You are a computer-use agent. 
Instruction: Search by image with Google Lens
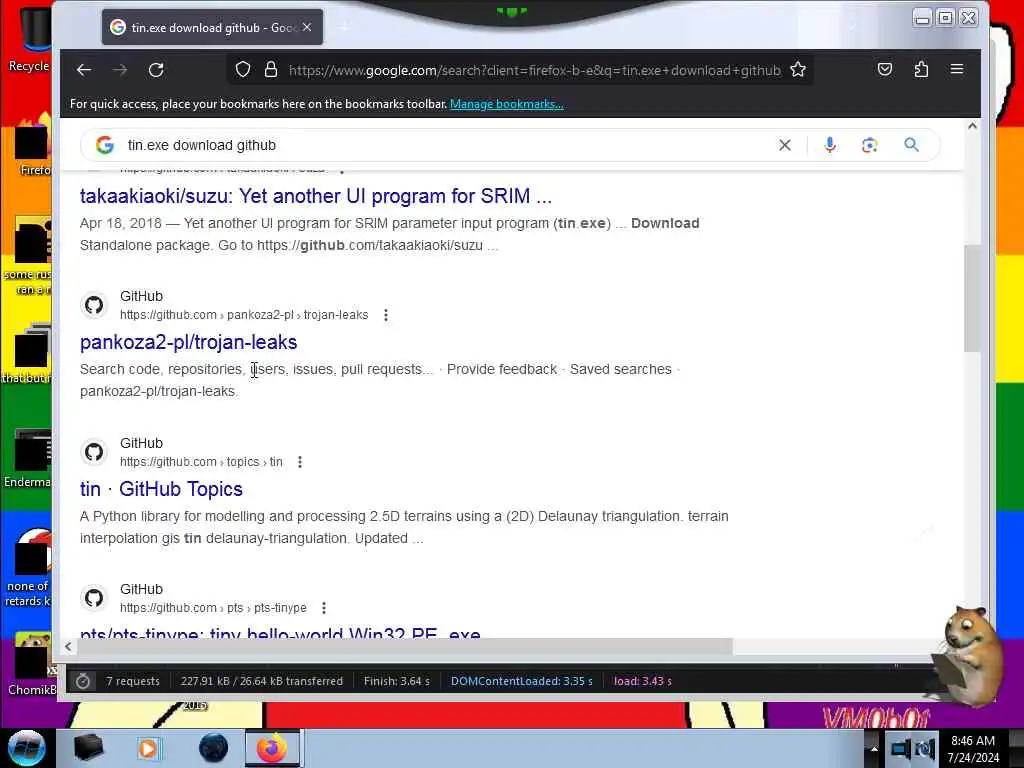[869, 145]
